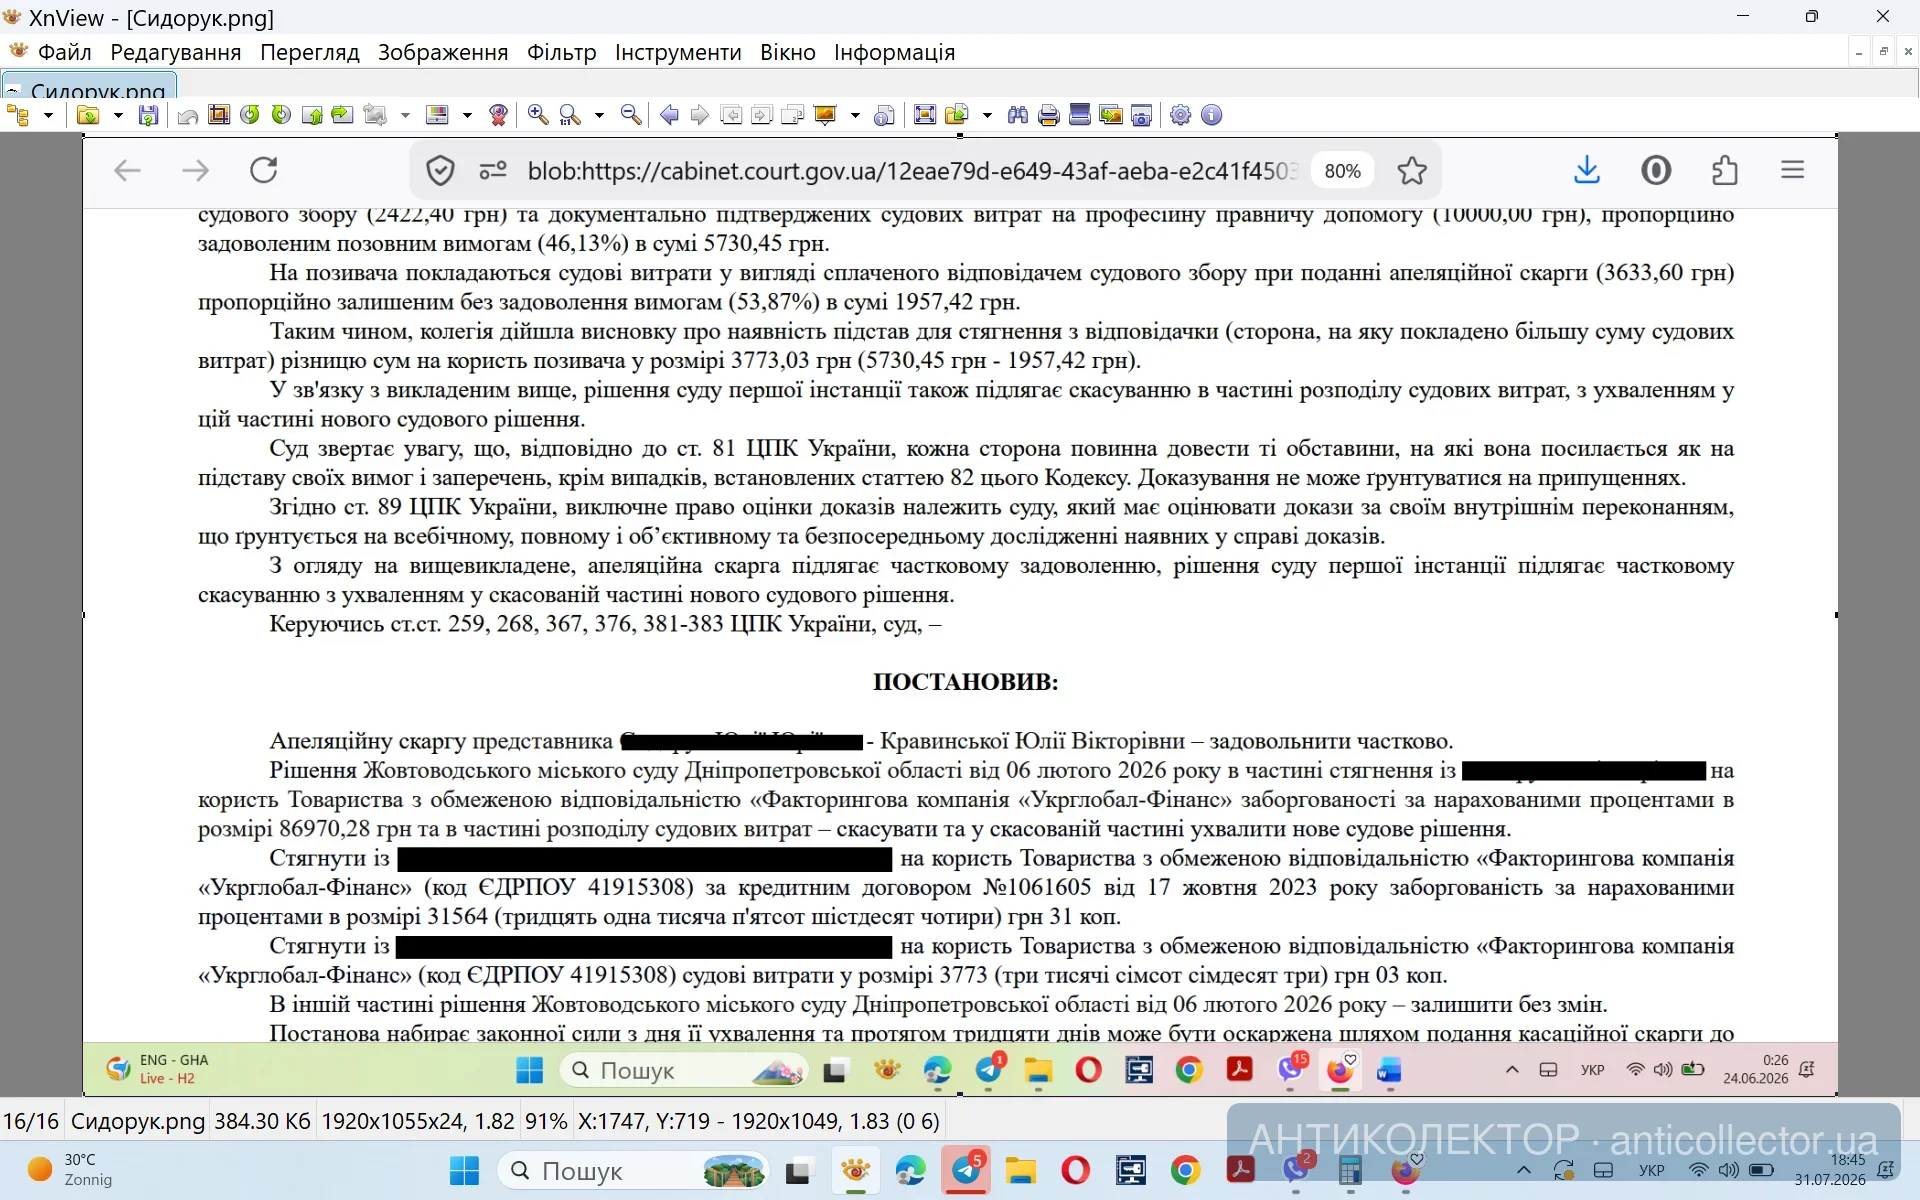
Task: Click the Resize image icon
Action: pyautogui.click(x=375, y=115)
